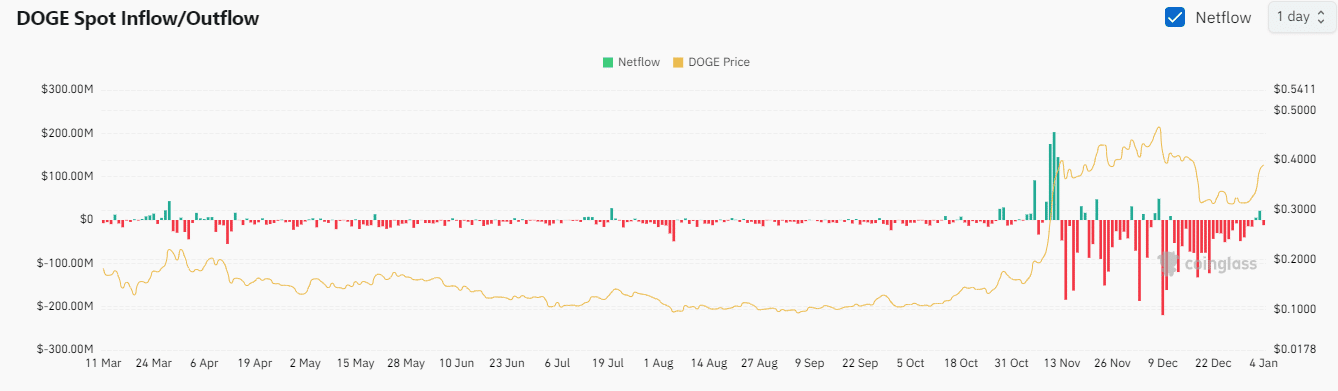Click the $0.5411 price axis label

1295,90
